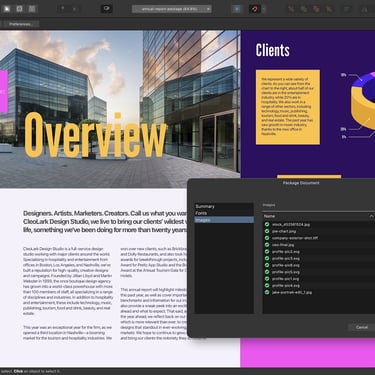This screenshot has height=375, width=375.
Task: Select Images in Package Document sidebar
Action: click(x=224, y=220)
